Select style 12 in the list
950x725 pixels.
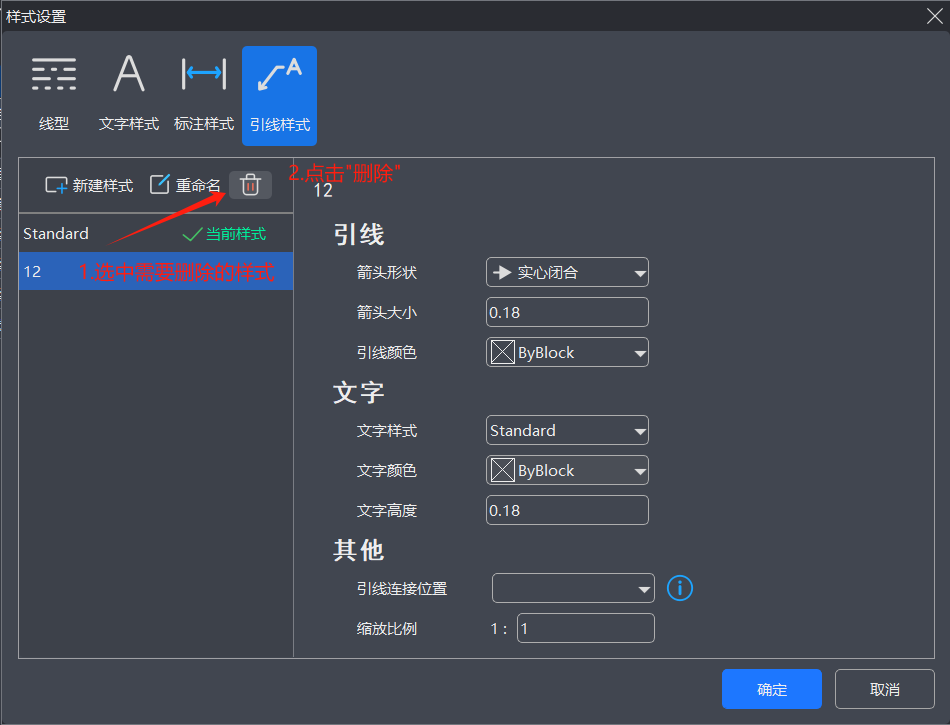click(x=33, y=272)
